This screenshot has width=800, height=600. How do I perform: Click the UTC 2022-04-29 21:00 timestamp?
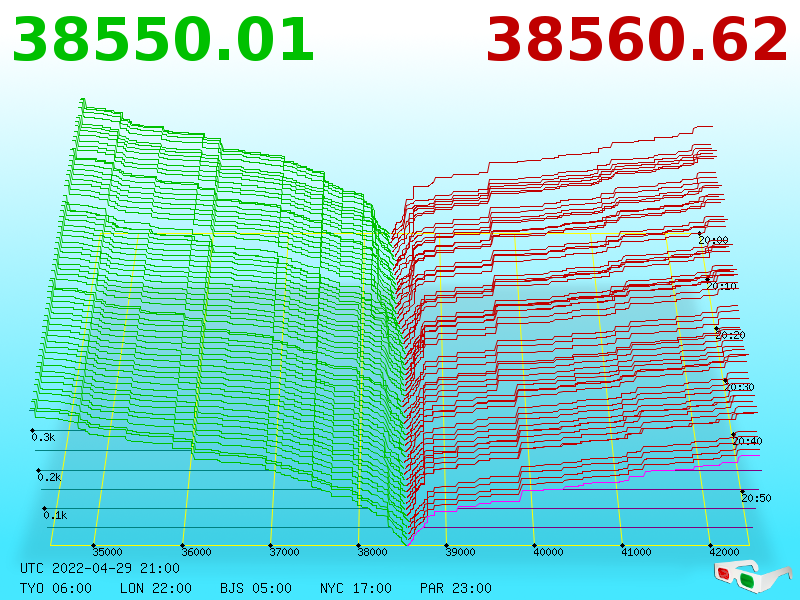point(100,568)
